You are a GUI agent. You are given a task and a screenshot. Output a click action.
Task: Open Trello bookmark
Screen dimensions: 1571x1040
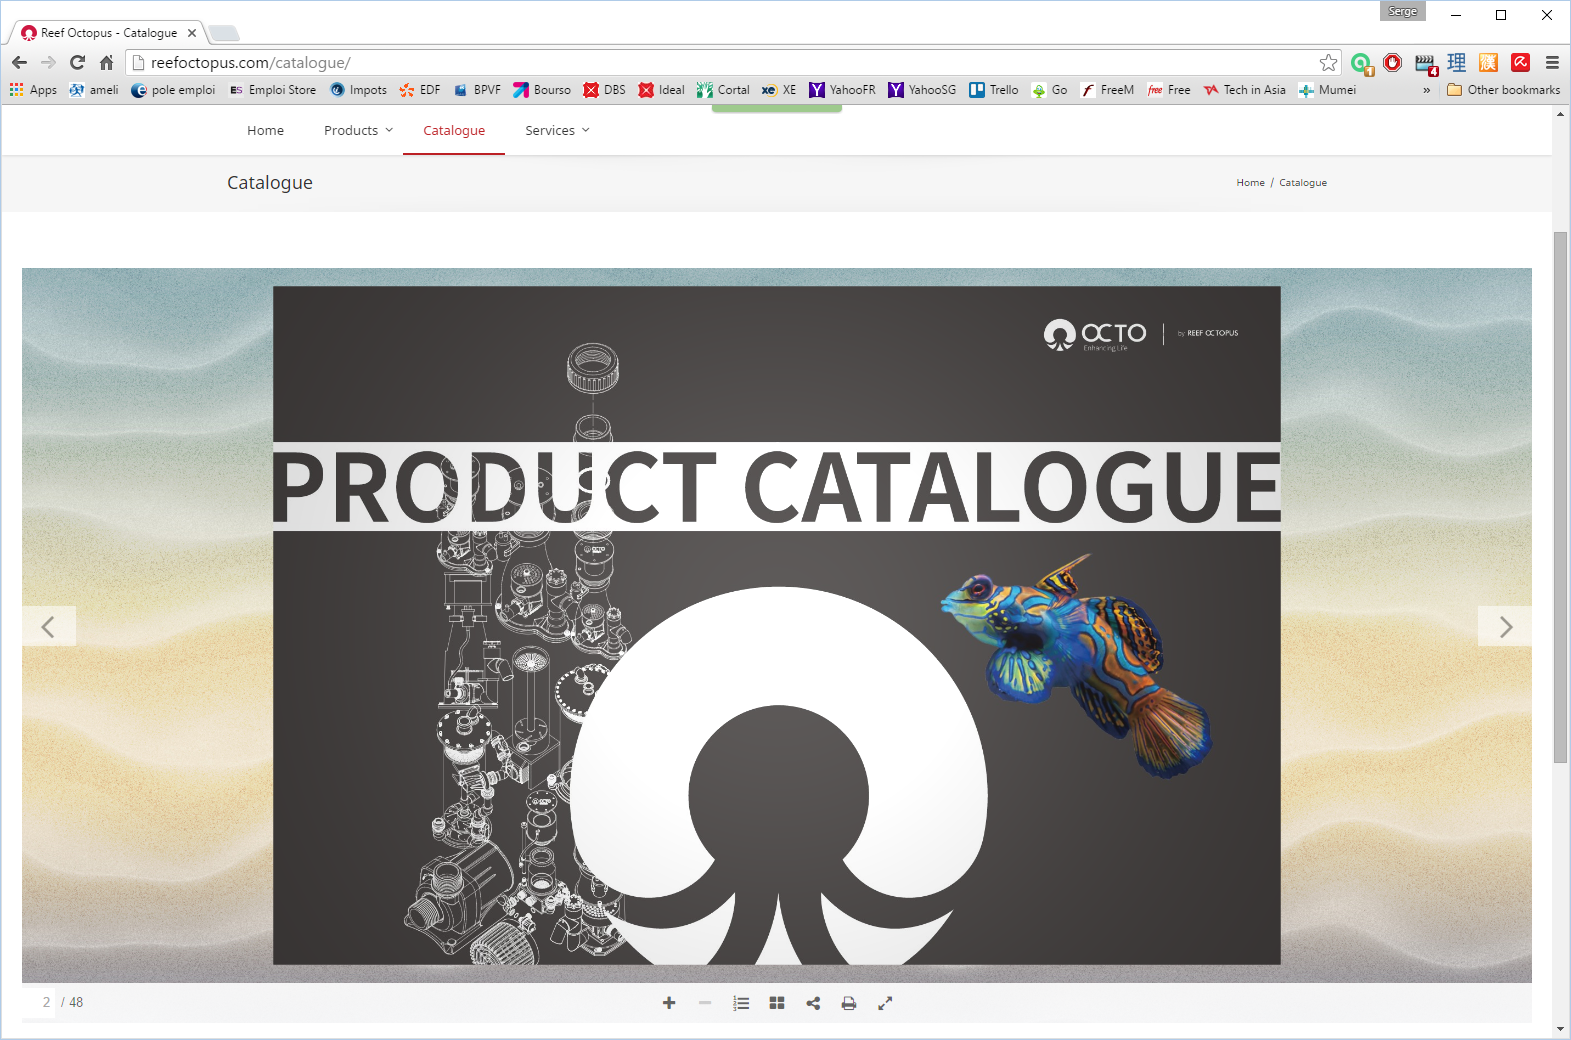[x=994, y=90]
